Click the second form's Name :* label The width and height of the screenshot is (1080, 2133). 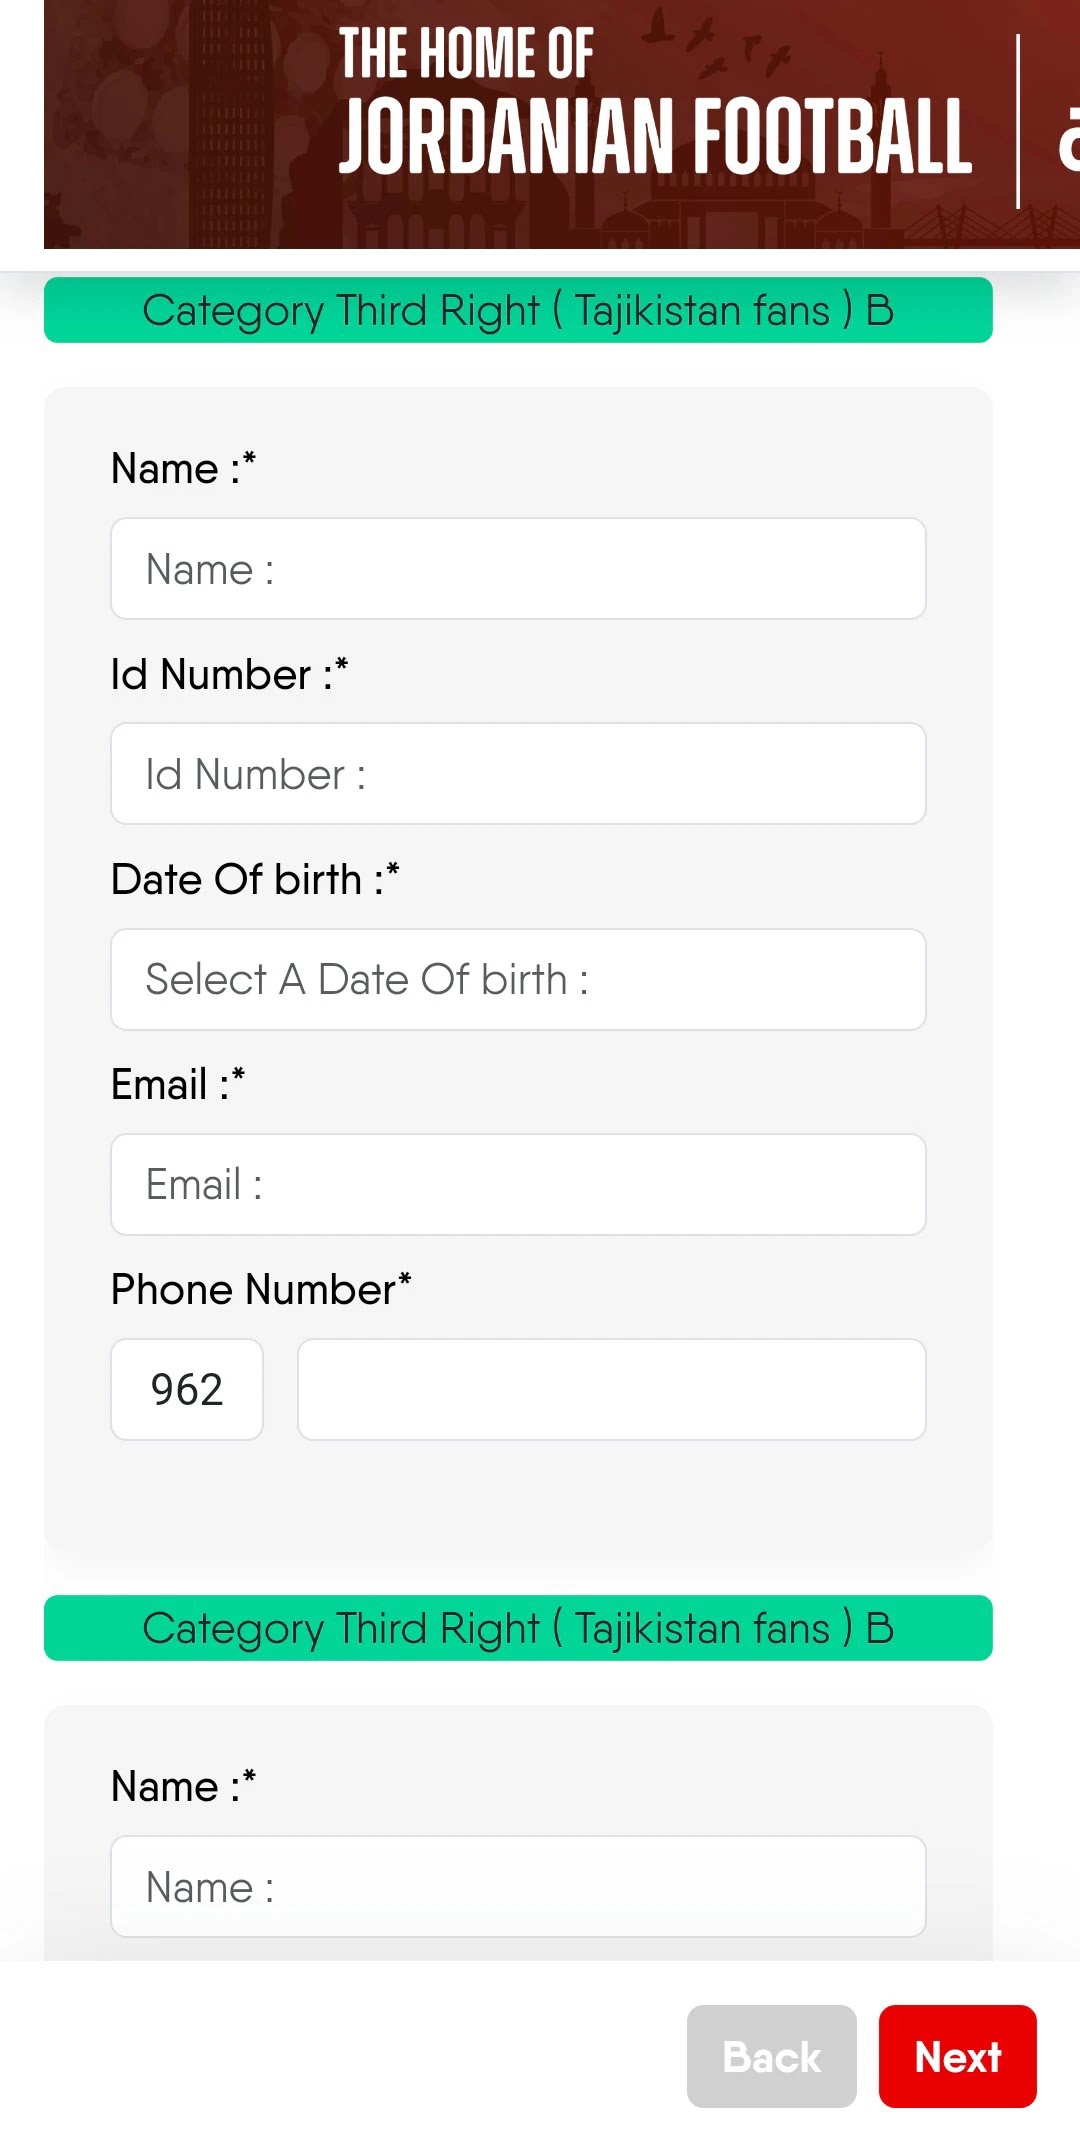(184, 1786)
